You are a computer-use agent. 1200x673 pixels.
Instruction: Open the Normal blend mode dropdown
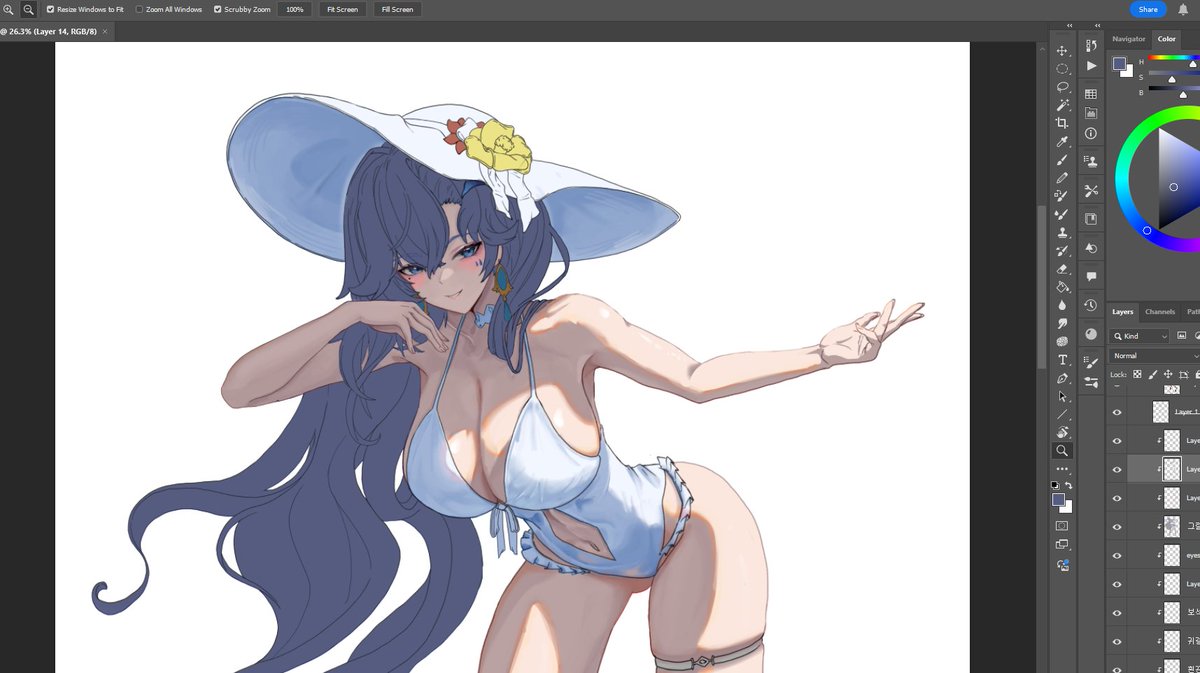tap(1155, 356)
